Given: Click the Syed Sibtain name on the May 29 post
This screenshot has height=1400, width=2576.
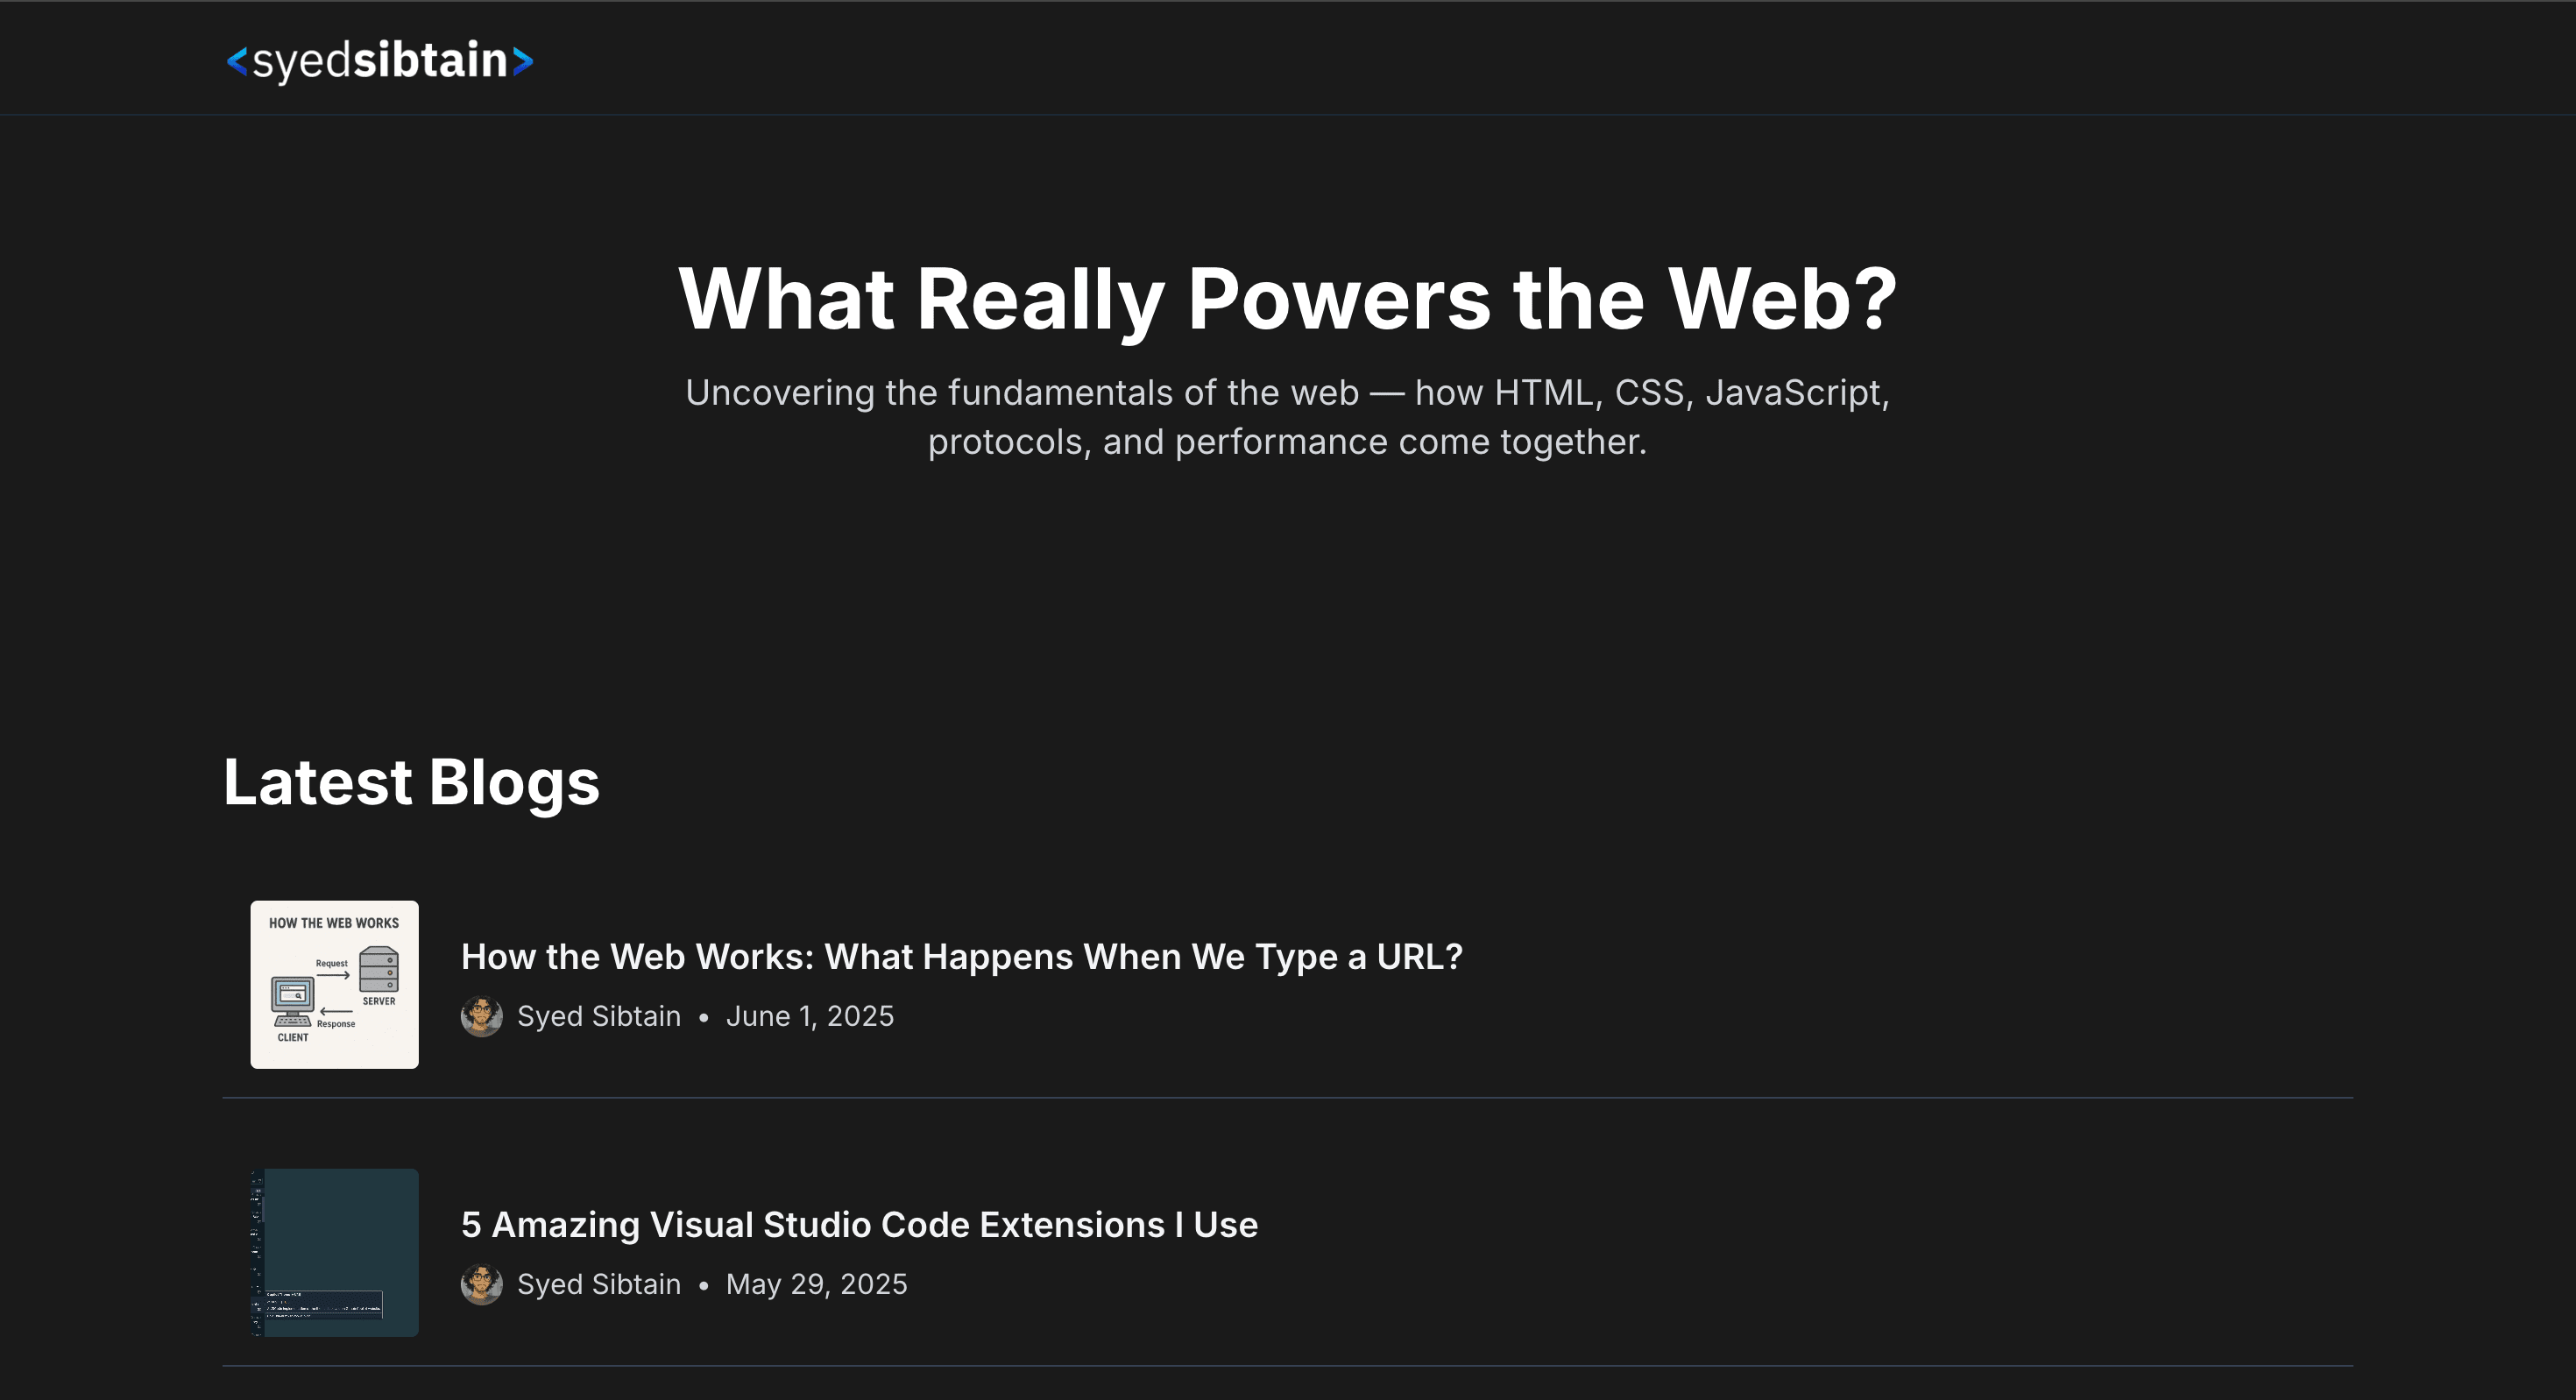Looking at the screenshot, I should point(598,1284).
